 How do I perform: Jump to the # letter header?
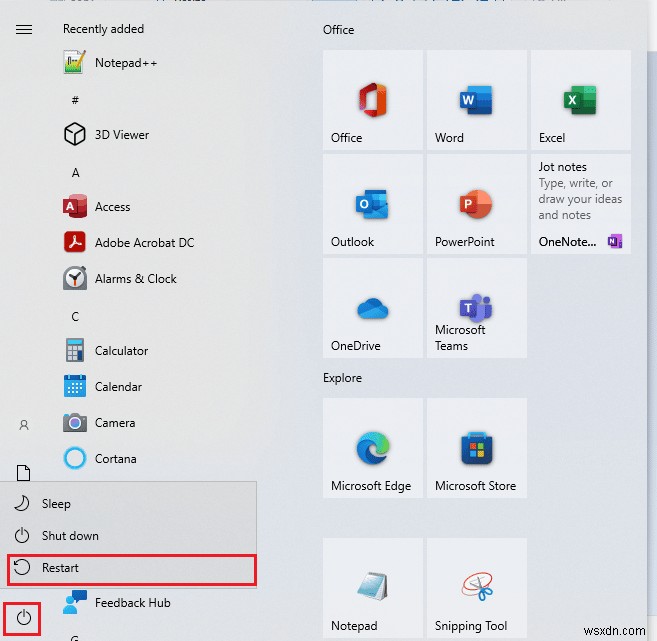(75, 100)
